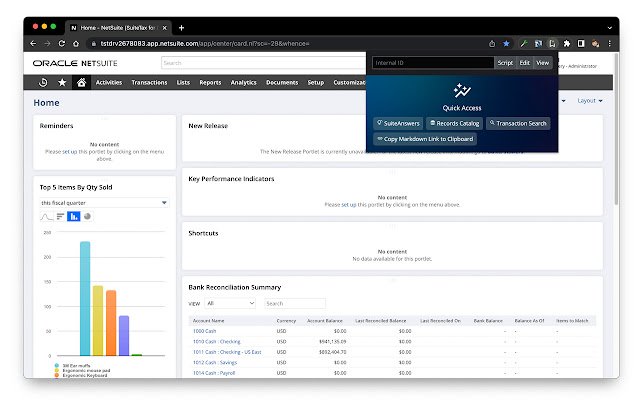Click Copy Markdown Link to Clipboard

pyautogui.click(x=424, y=139)
